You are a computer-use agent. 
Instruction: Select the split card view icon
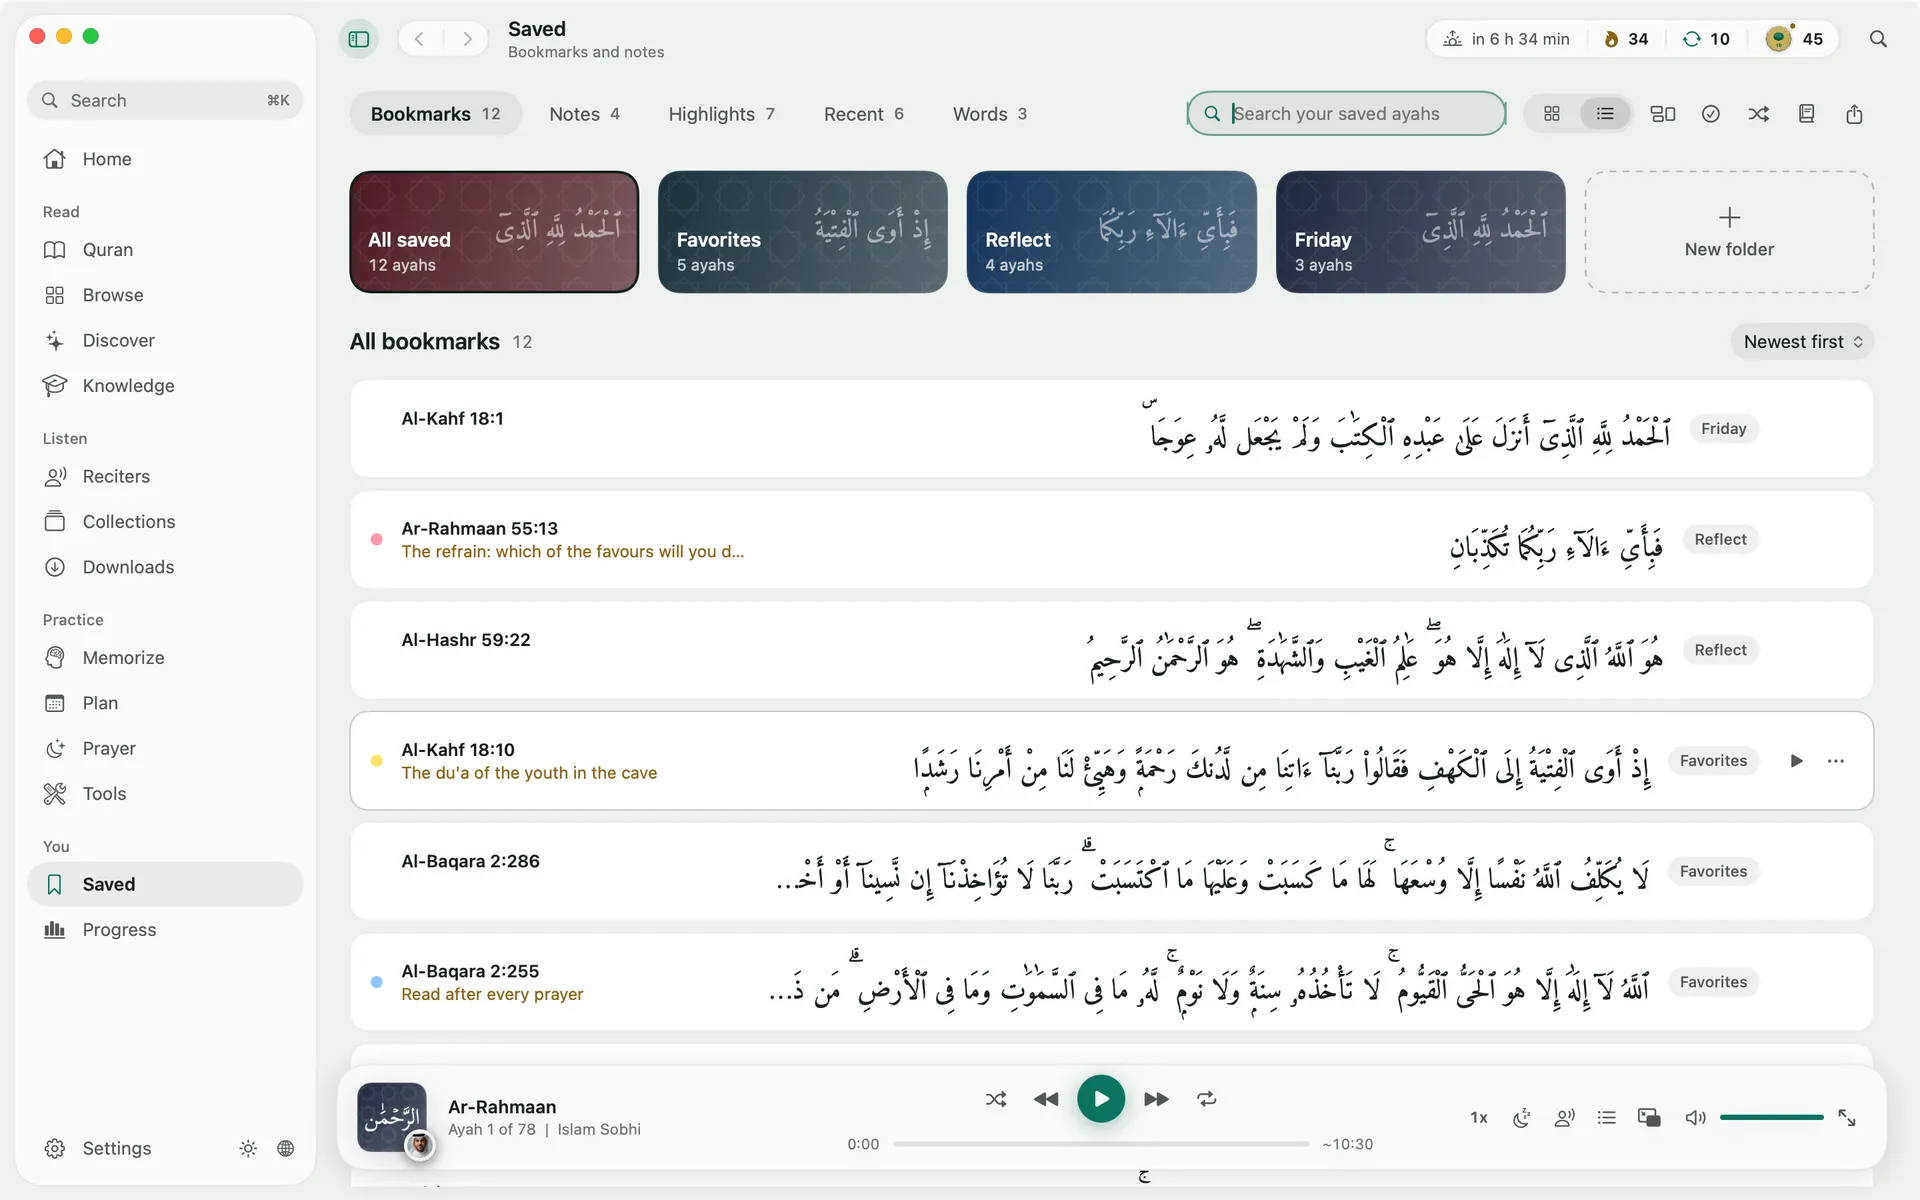tap(1662, 114)
